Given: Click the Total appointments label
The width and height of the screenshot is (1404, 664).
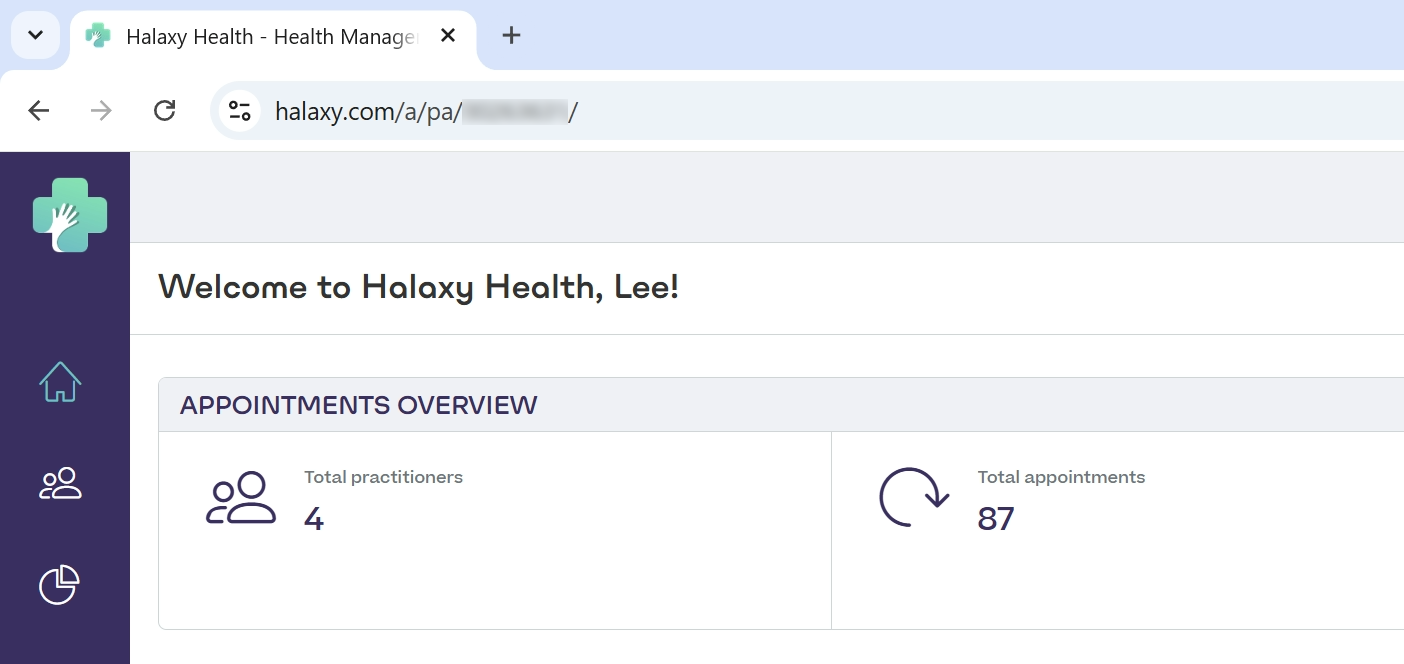Looking at the screenshot, I should click(x=1061, y=477).
